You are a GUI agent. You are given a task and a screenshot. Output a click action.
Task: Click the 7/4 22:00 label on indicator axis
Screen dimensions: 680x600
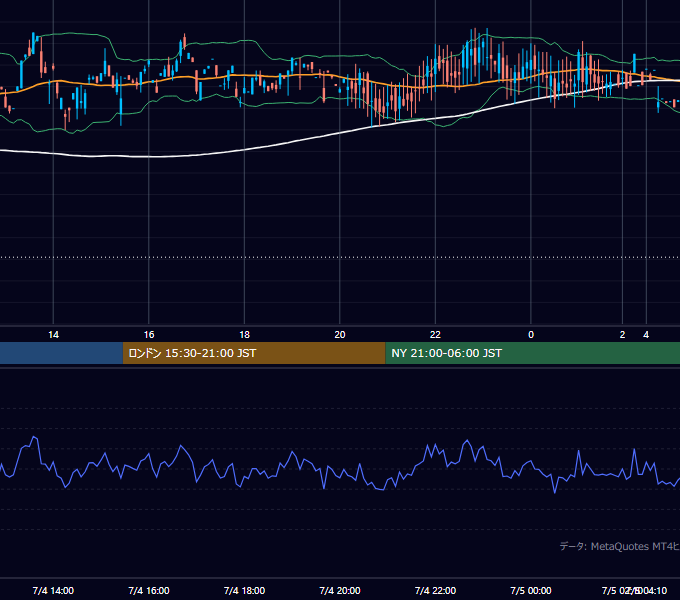[x=435, y=591]
